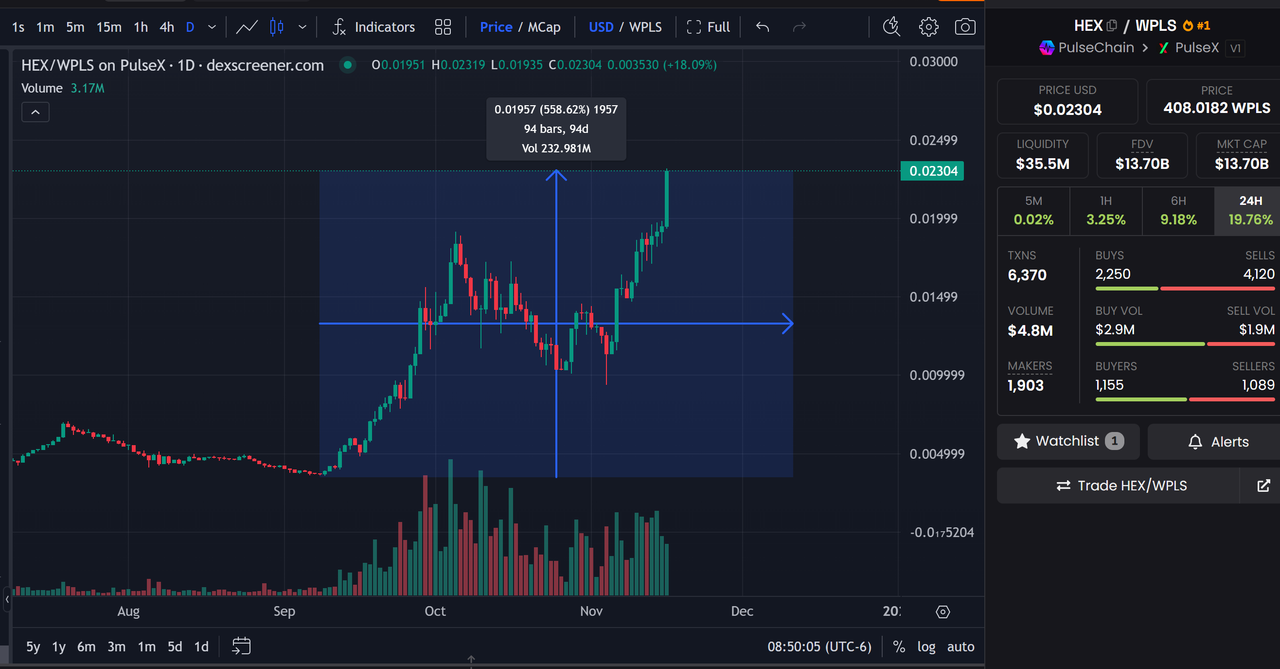
Task: Click the PulseX logo icon
Action: click(x=1164, y=47)
